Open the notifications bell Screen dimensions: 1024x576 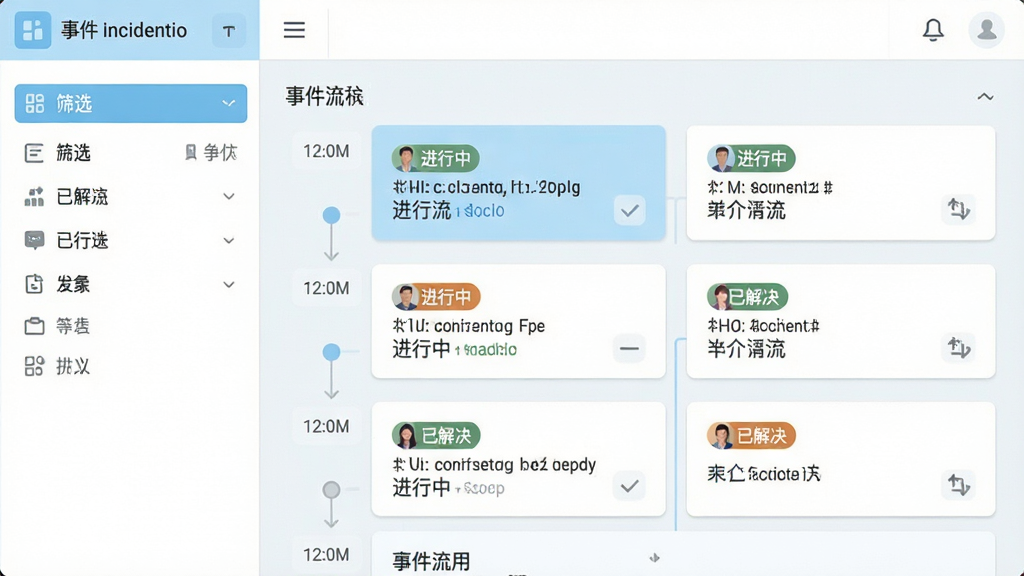pos(933,29)
